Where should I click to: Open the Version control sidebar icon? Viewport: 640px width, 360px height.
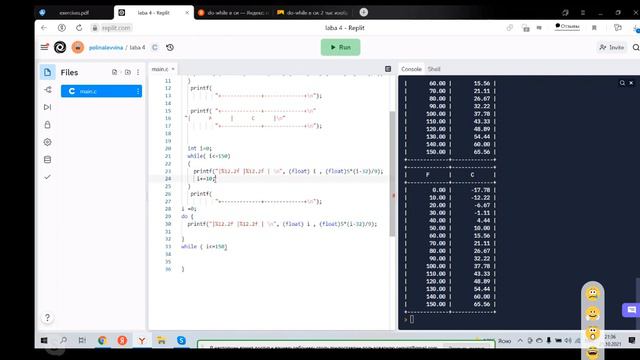pos(47,90)
